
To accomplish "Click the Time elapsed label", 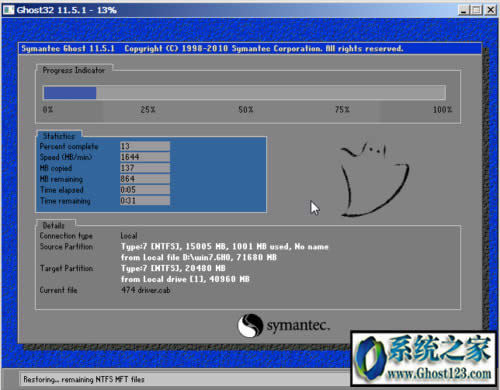I will coord(62,190).
